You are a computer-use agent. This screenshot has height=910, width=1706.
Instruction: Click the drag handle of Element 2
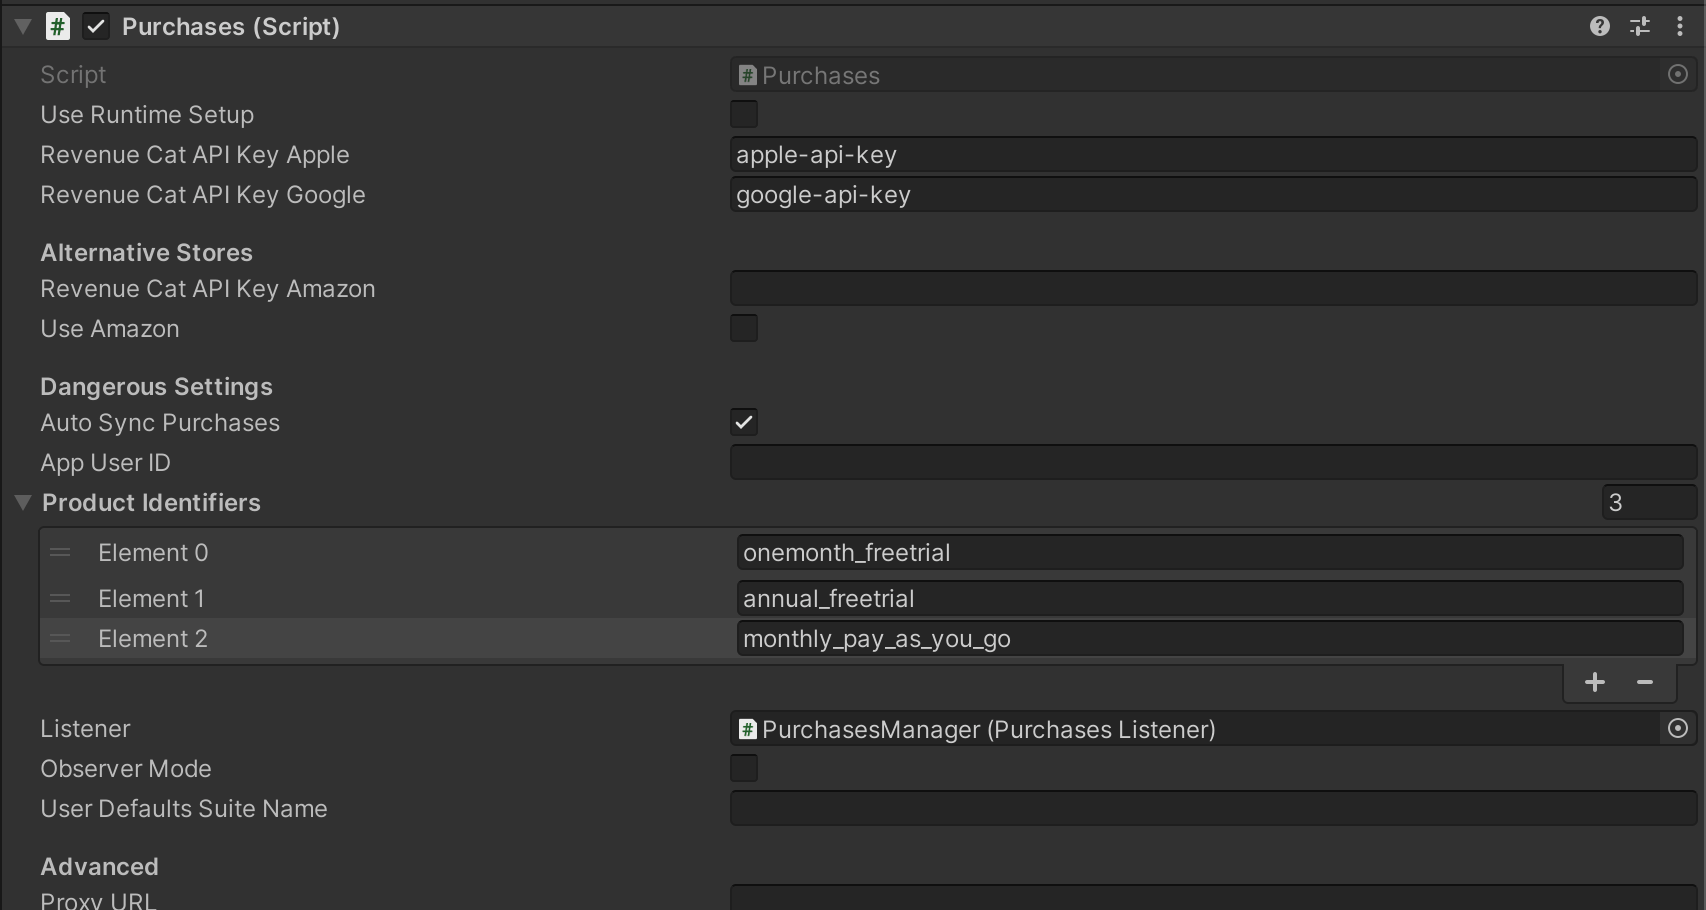coord(60,639)
